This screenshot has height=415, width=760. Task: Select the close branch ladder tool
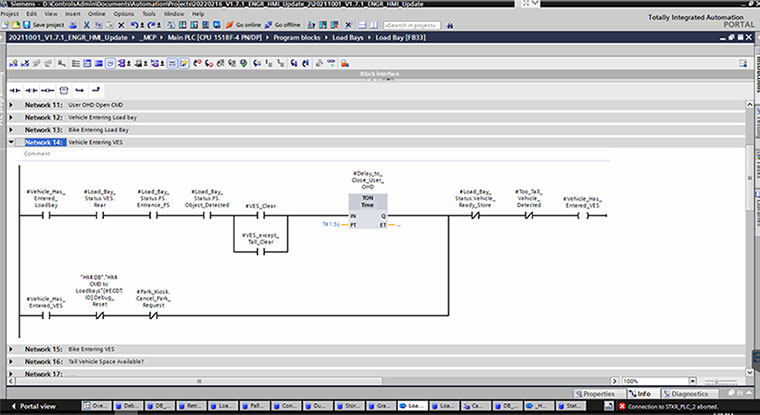(97, 89)
